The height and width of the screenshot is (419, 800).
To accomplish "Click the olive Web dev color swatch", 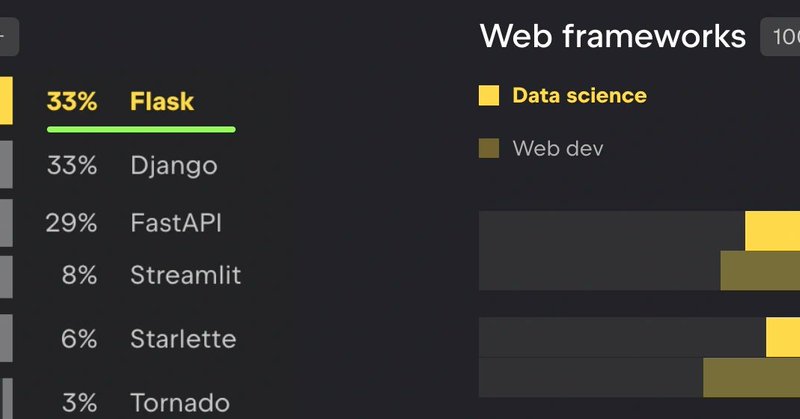I will [489, 149].
